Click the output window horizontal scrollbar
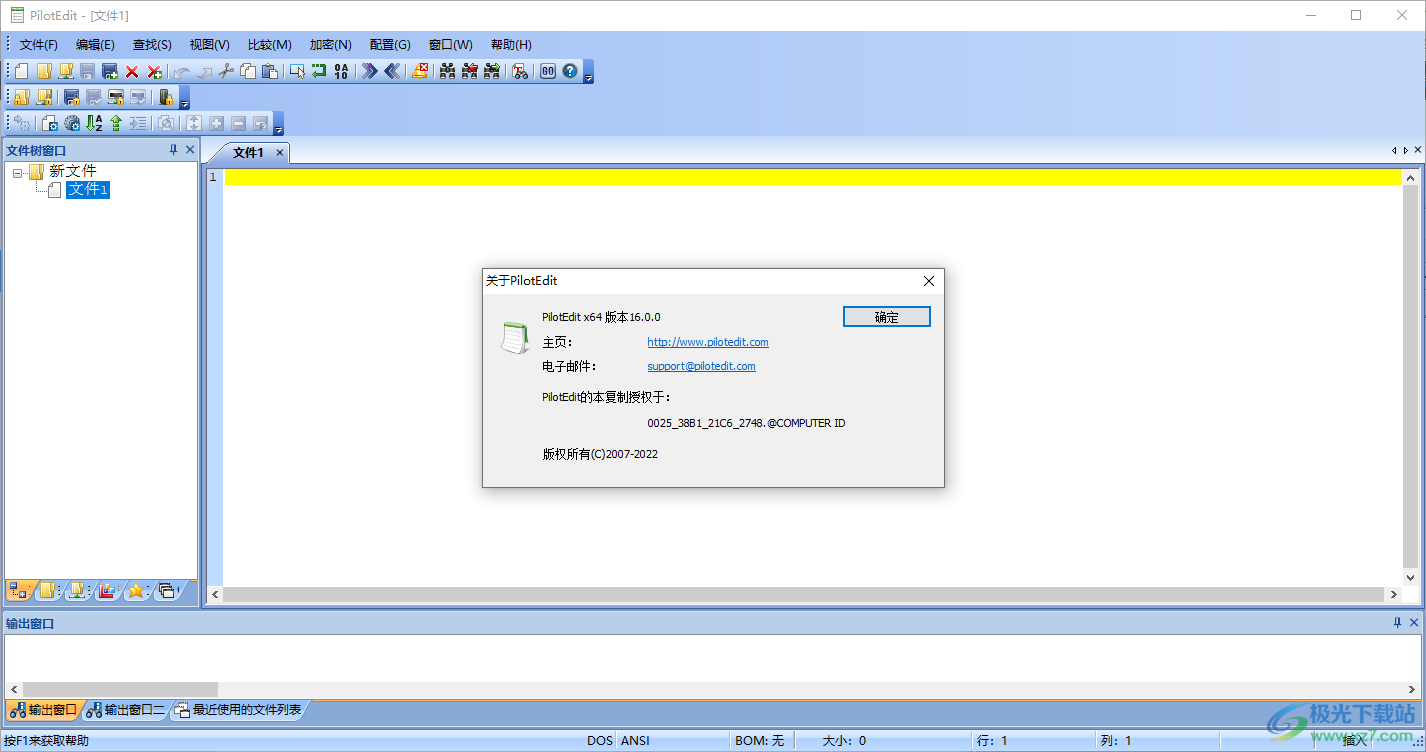1426x752 pixels. [712, 689]
